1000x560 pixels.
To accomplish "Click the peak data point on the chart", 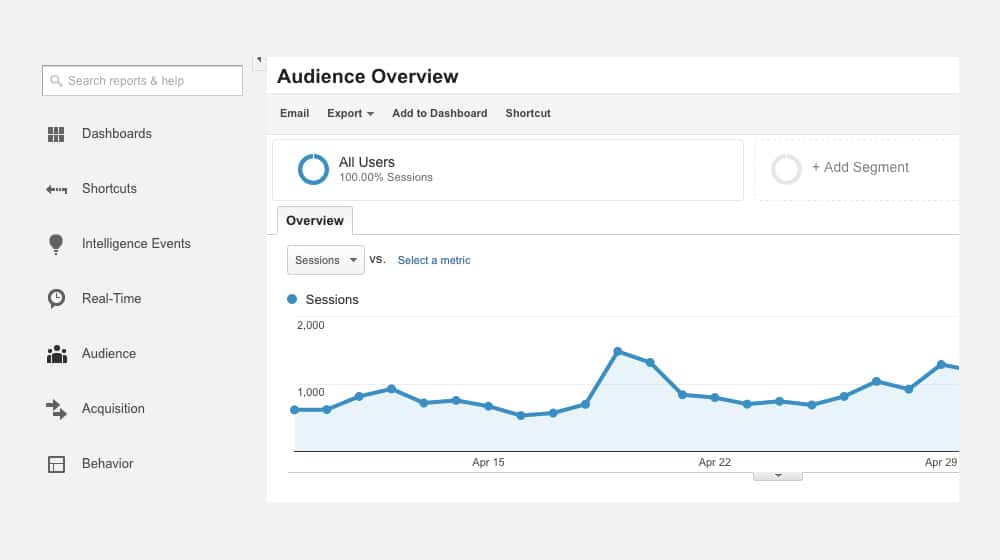I will (618, 351).
